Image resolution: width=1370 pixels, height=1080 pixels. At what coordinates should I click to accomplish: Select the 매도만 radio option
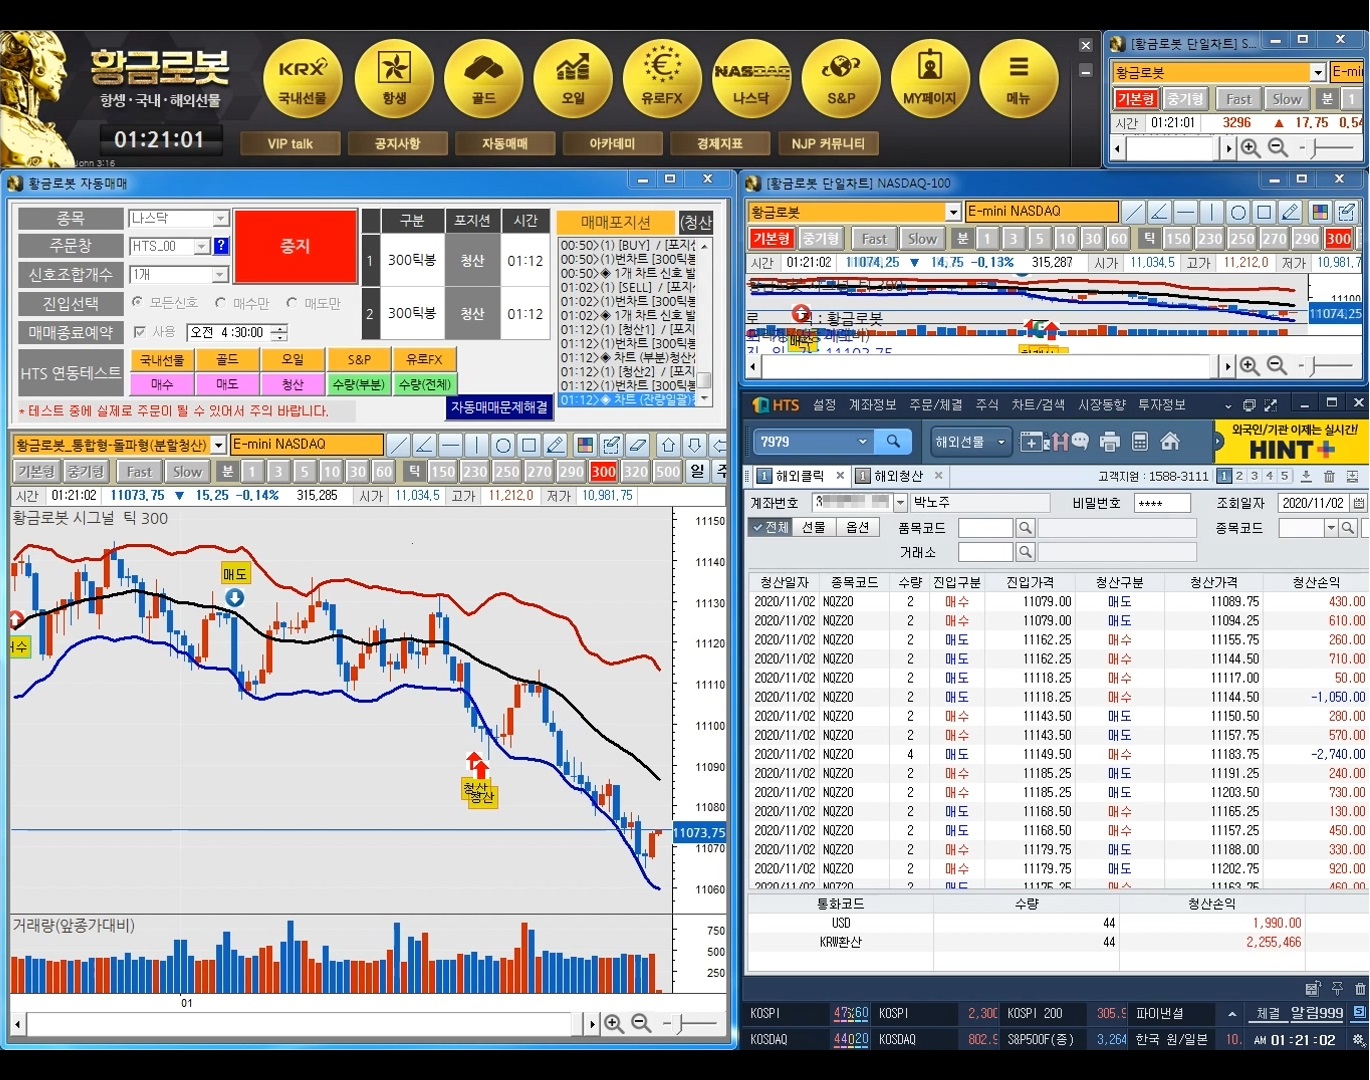[x=314, y=303]
